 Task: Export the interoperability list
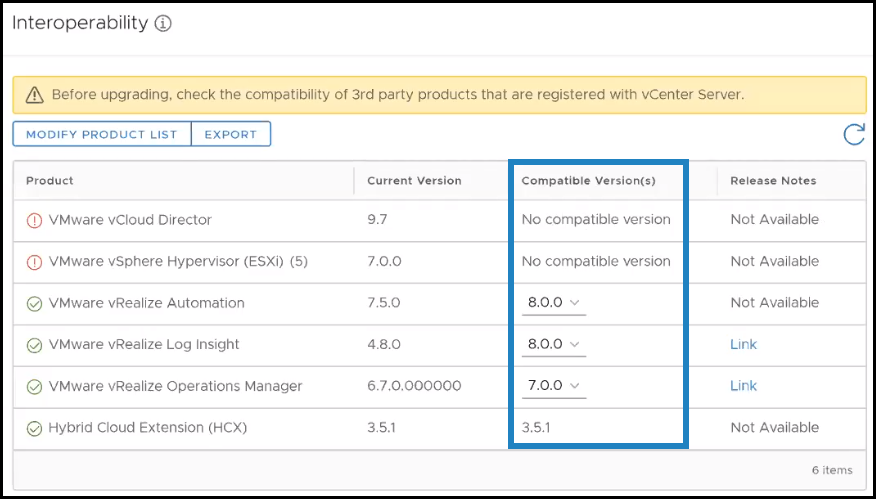(231, 134)
